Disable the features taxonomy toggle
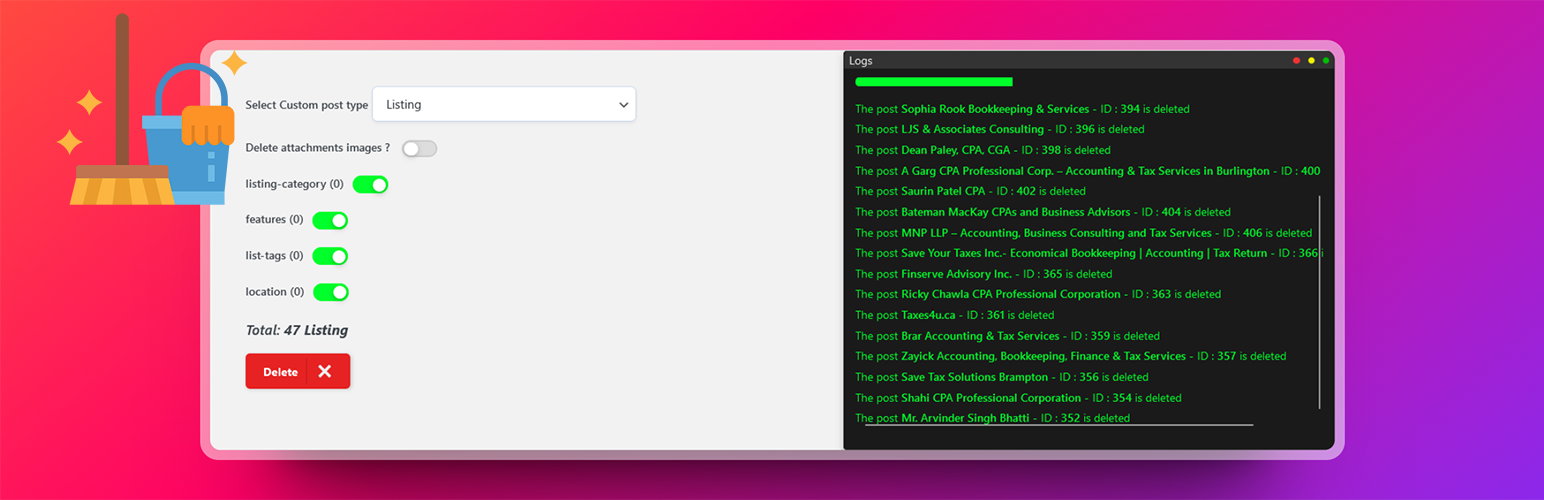This screenshot has height=500, width=1544. click(330, 220)
